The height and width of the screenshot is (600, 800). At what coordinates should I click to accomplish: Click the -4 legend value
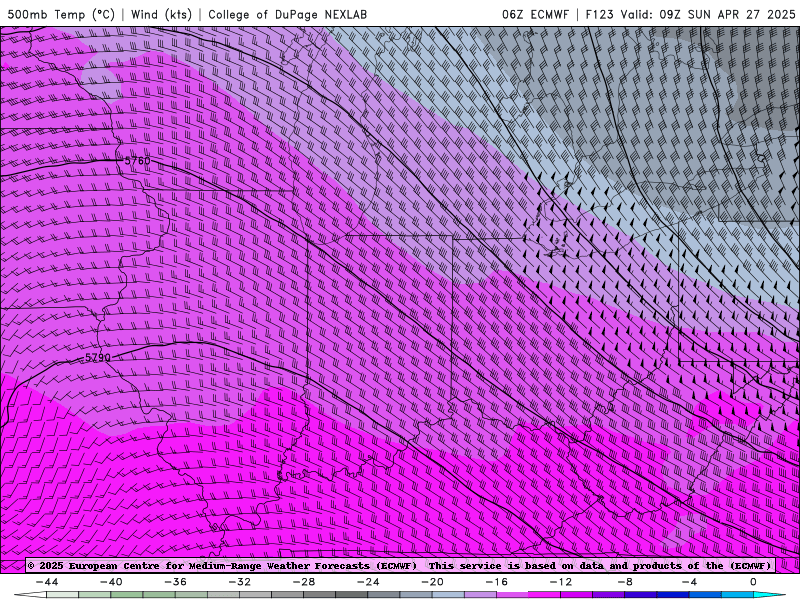tap(689, 582)
